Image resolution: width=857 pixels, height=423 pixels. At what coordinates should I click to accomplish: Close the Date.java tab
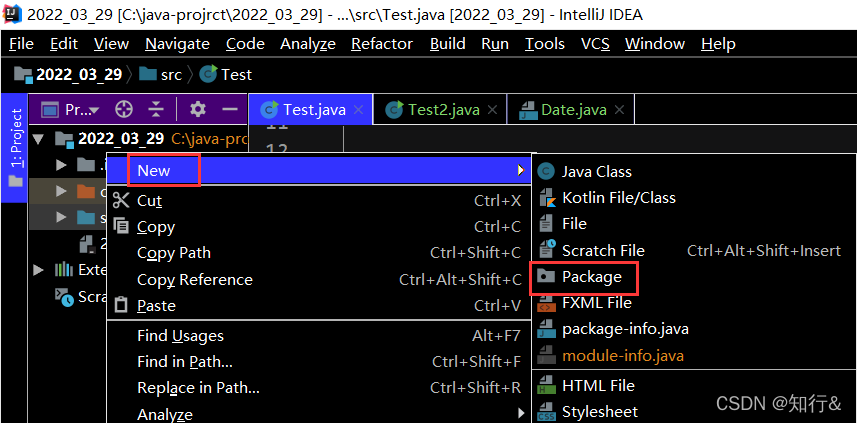coord(619,110)
